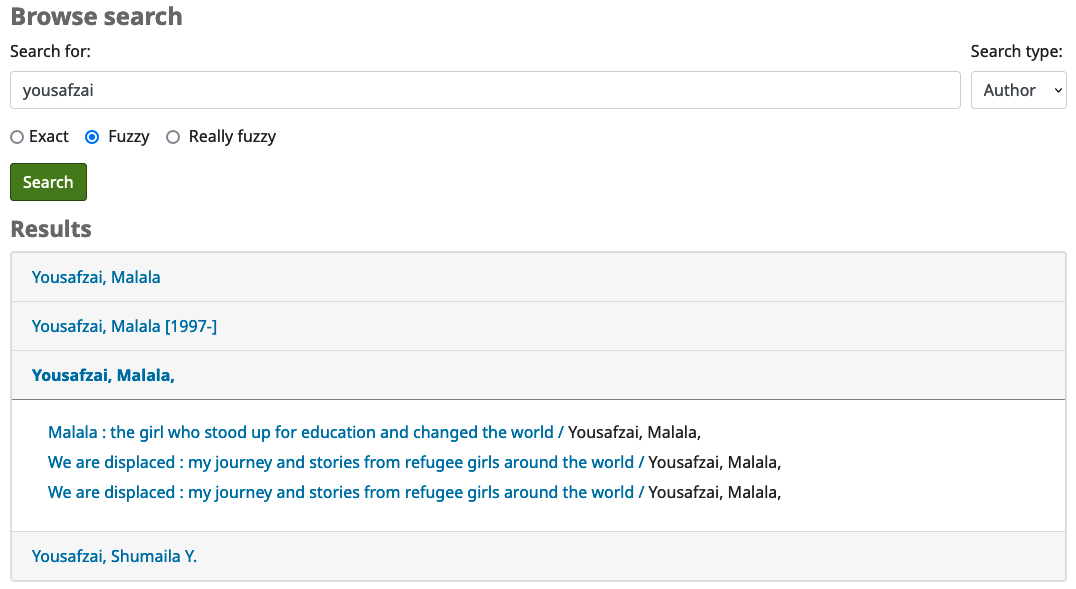1076x589 pixels.
Task: Select the Exact search radio button
Action: click(x=16, y=137)
